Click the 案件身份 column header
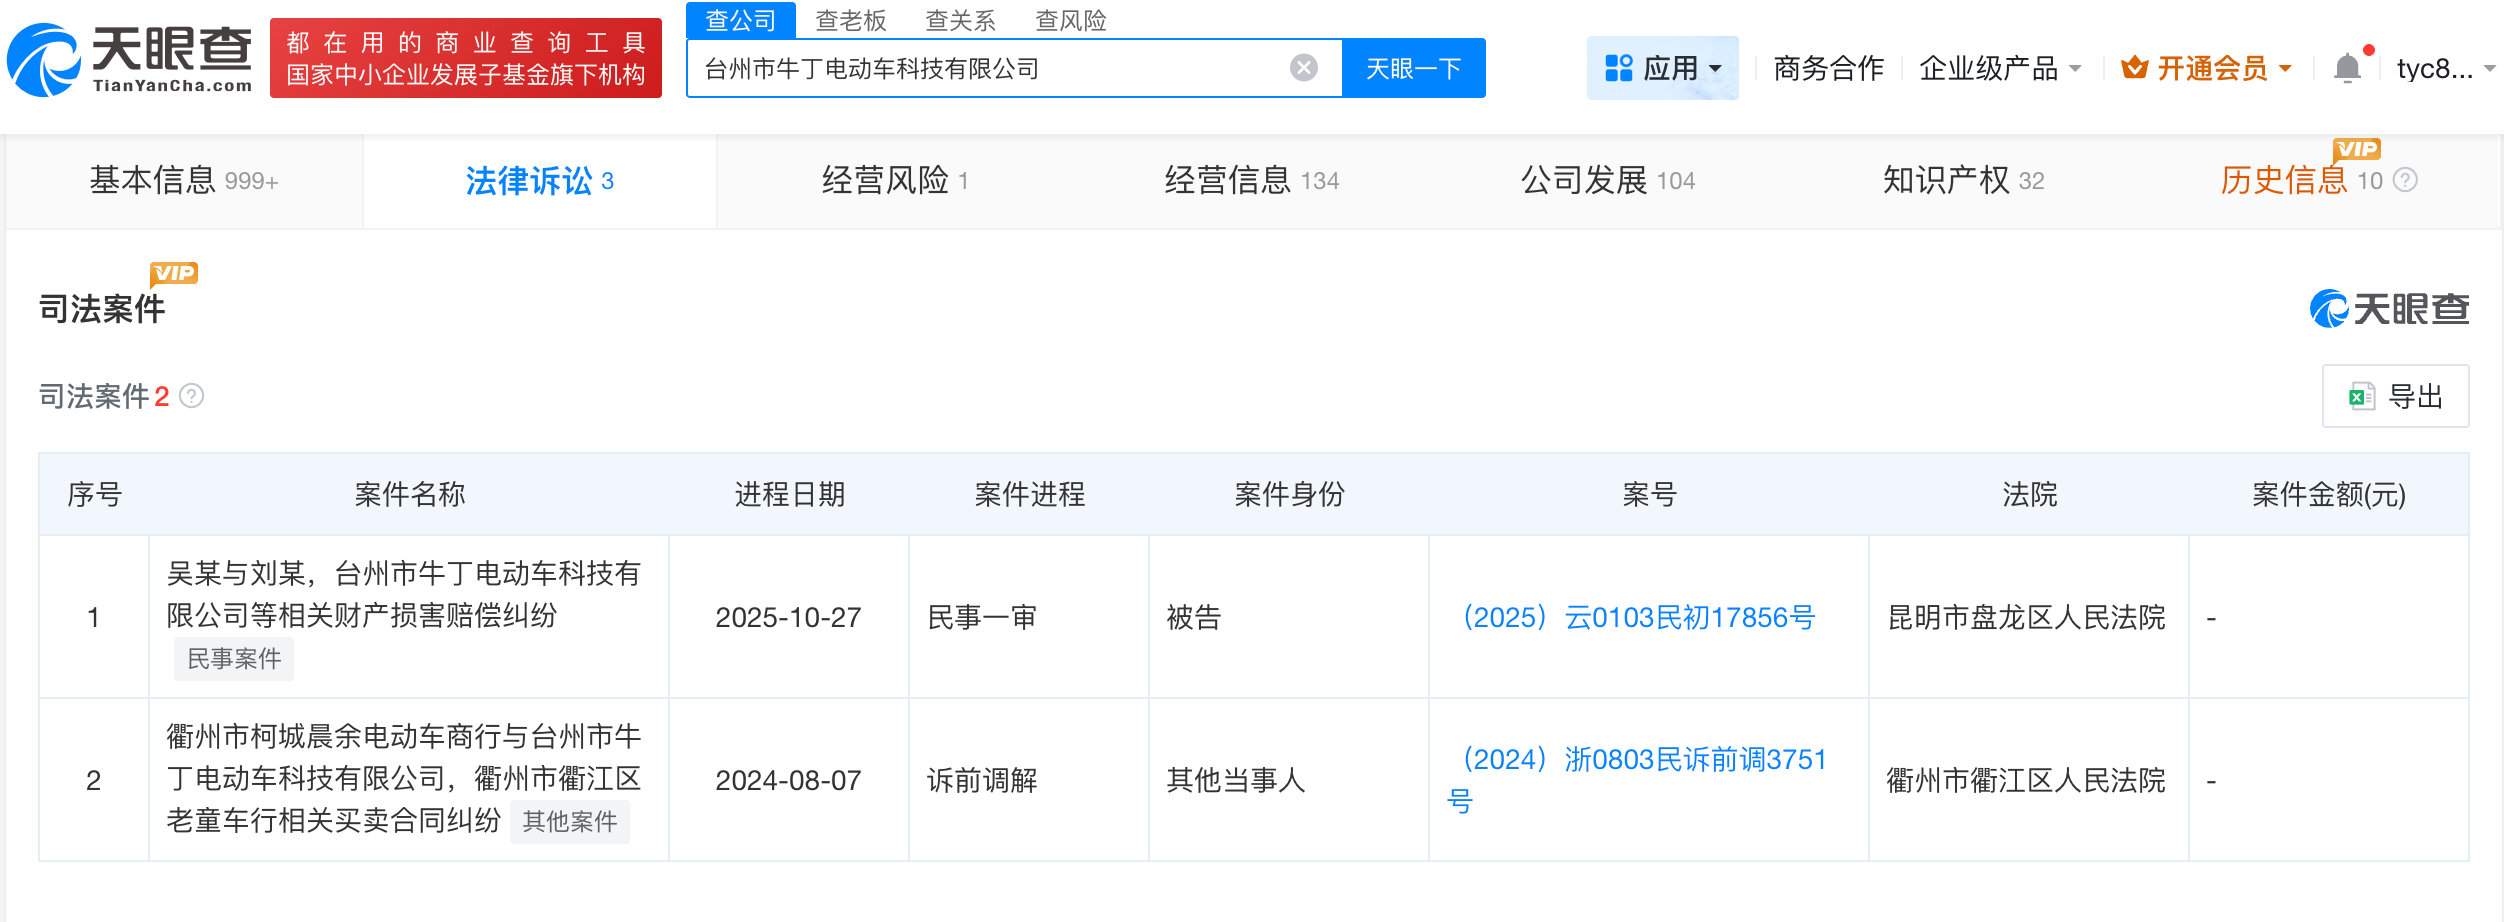The image size is (2504, 922). pos(1290,494)
